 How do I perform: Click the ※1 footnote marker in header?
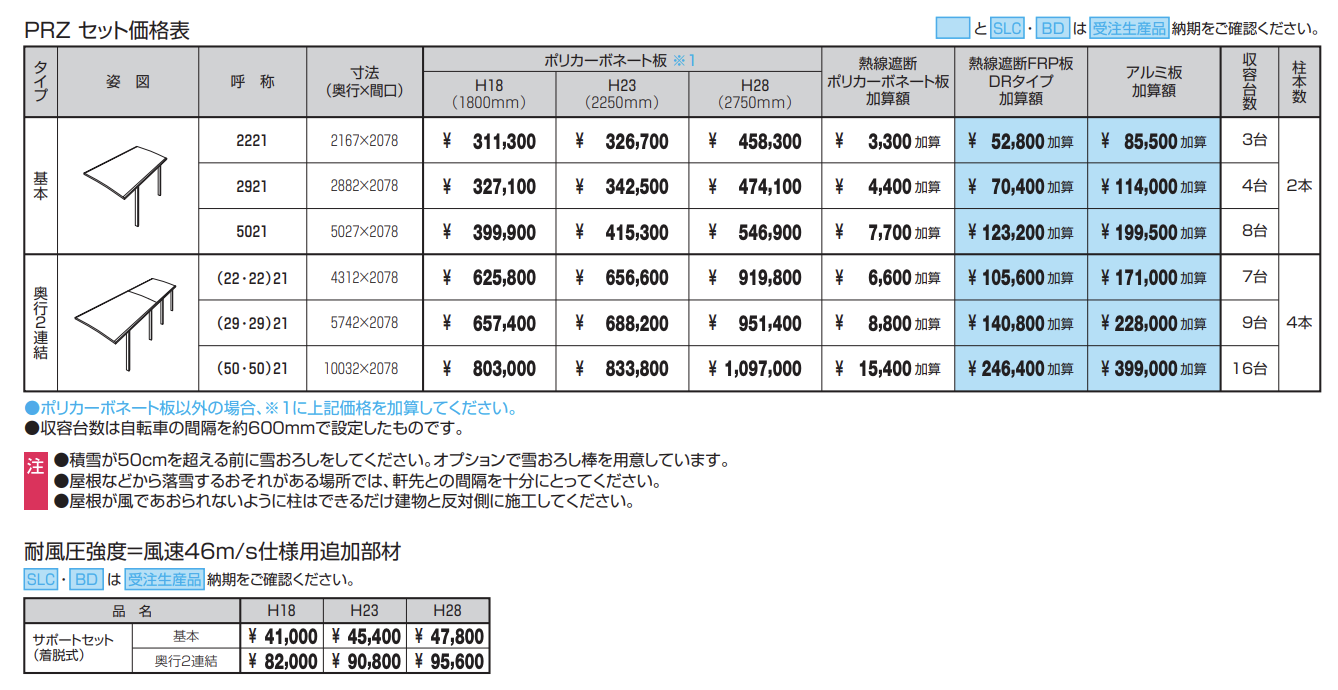pyautogui.click(x=683, y=61)
